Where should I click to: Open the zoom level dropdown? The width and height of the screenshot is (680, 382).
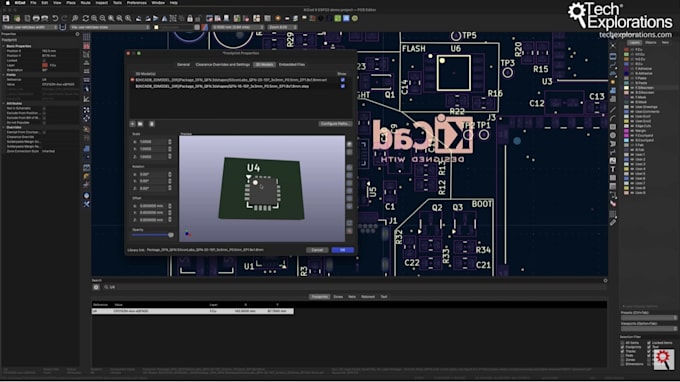point(282,27)
